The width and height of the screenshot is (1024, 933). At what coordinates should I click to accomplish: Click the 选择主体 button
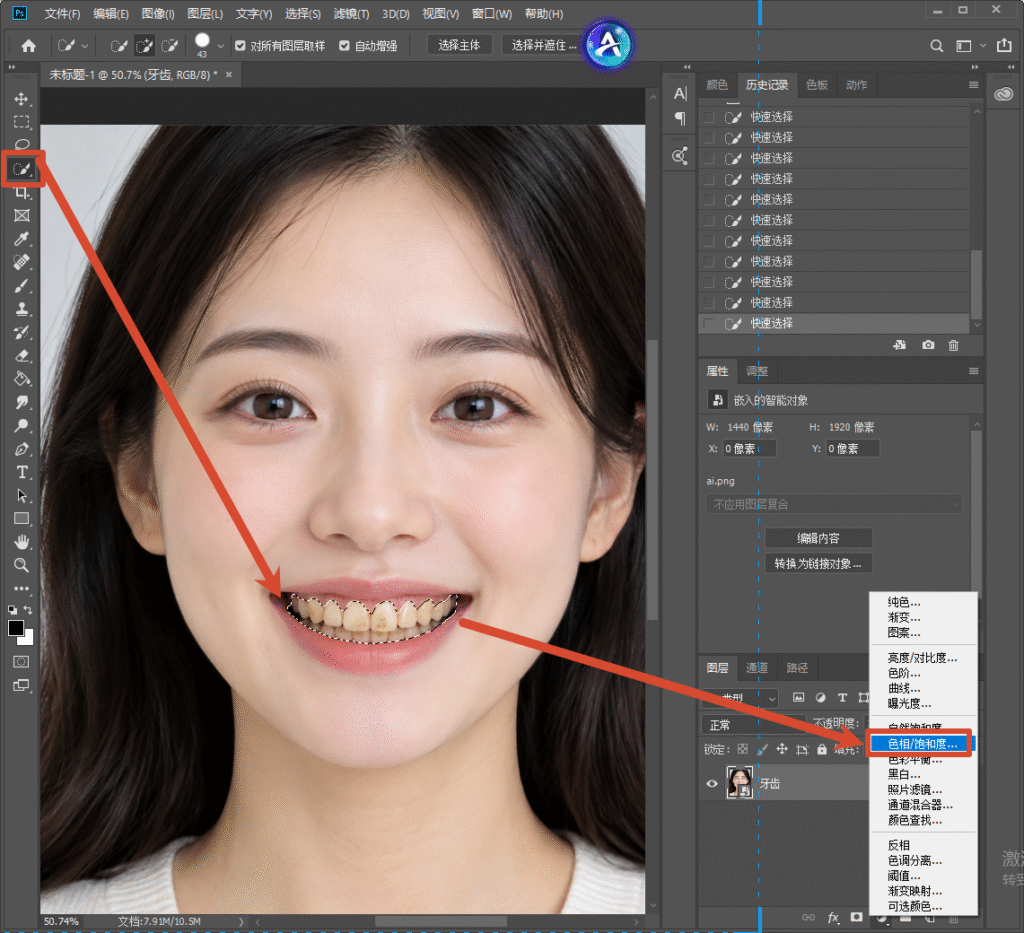pyautogui.click(x=459, y=45)
